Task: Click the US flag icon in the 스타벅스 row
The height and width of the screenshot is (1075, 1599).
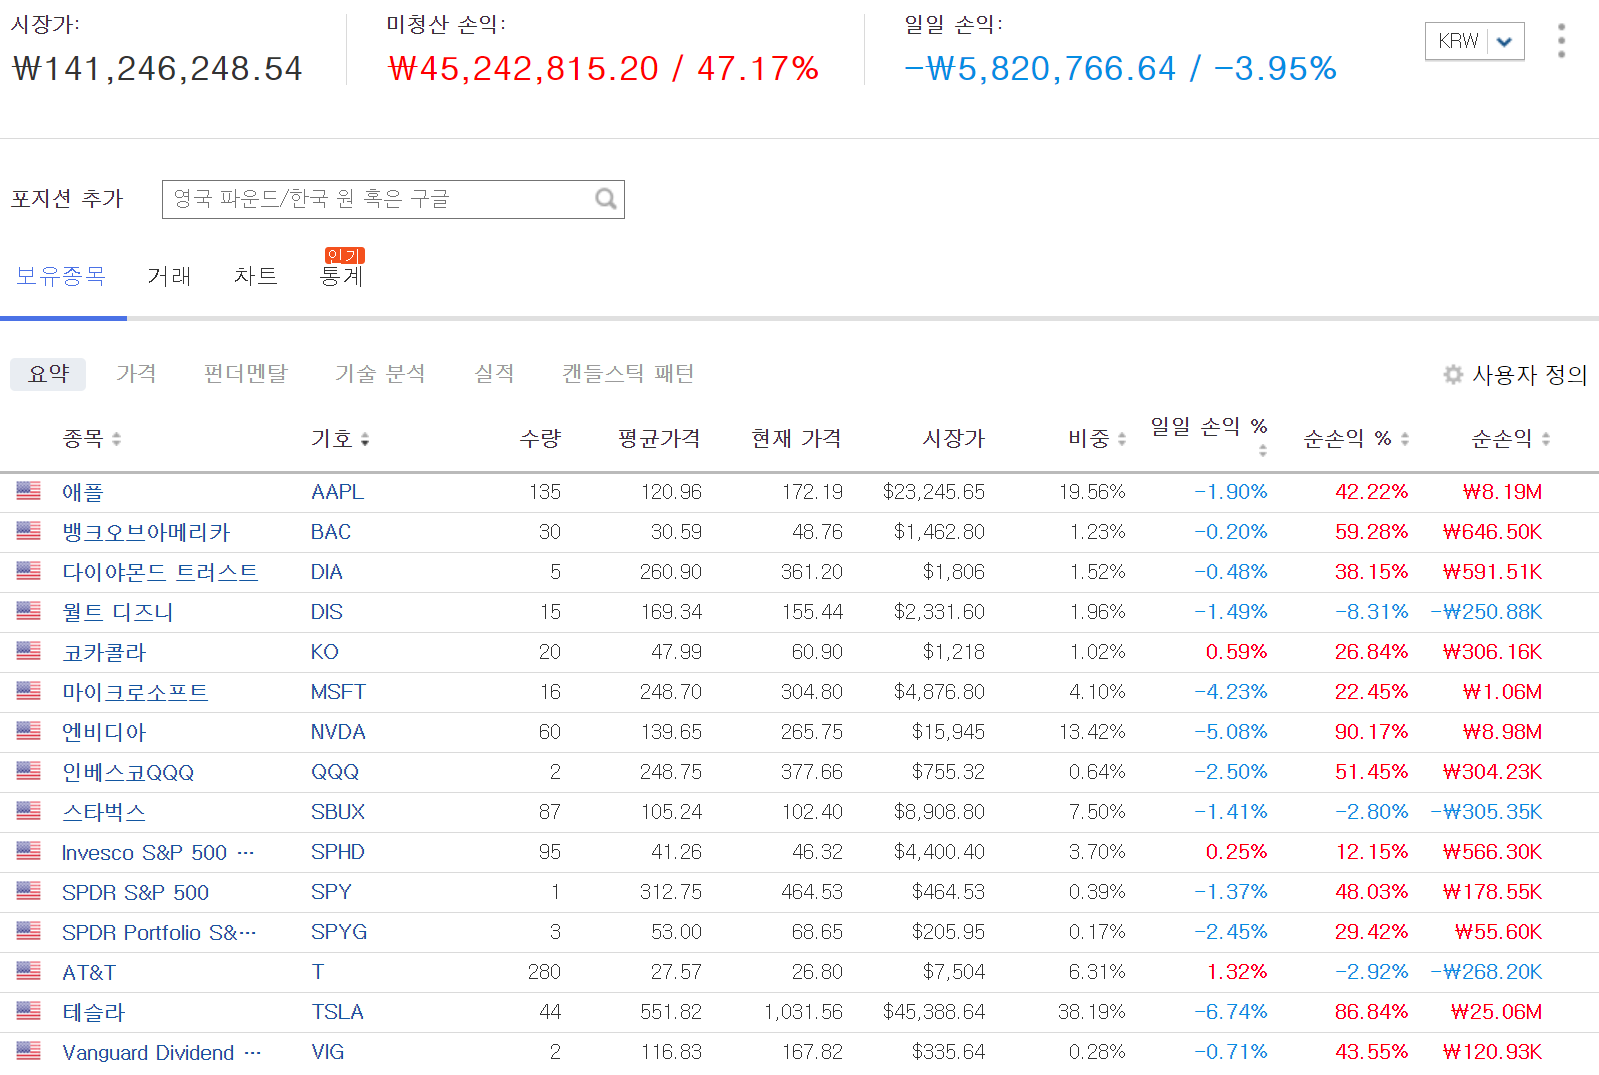Action: click(x=29, y=811)
